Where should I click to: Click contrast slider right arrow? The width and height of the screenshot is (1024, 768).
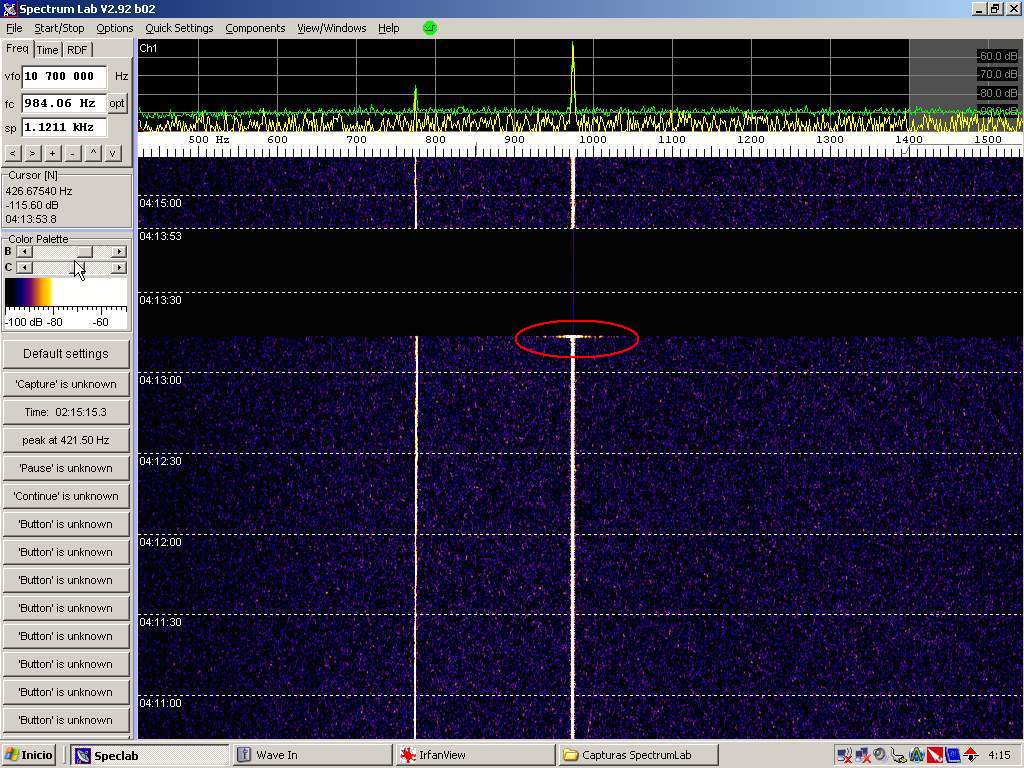pyautogui.click(x=119, y=267)
